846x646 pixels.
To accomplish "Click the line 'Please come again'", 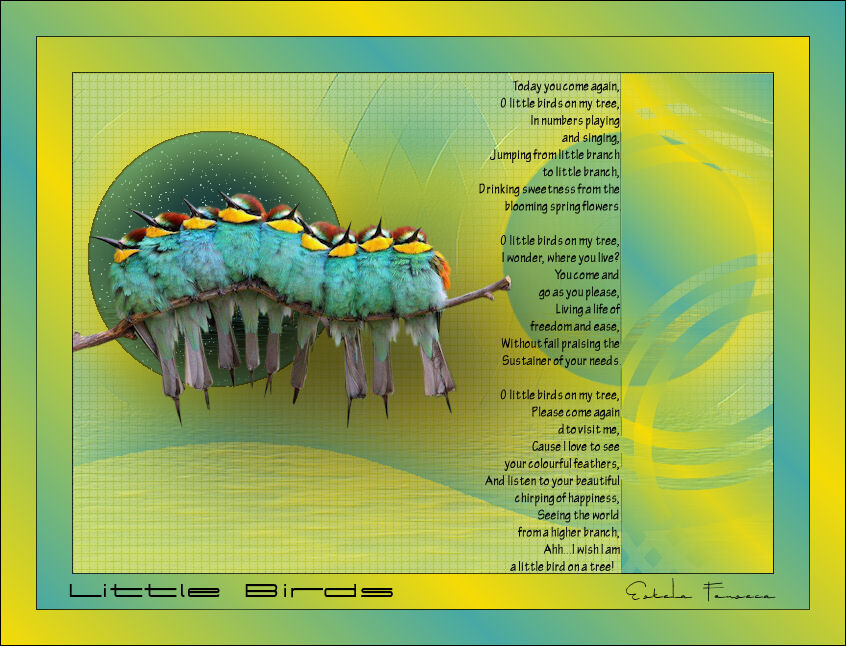I will pos(576,412).
